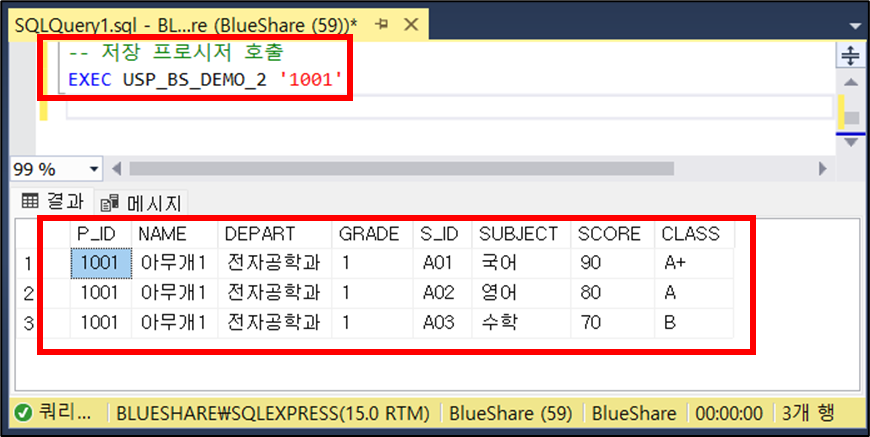Viewport: 870px width, 437px height.
Task: Click the P_ID column header
Action: (x=100, y=234)
